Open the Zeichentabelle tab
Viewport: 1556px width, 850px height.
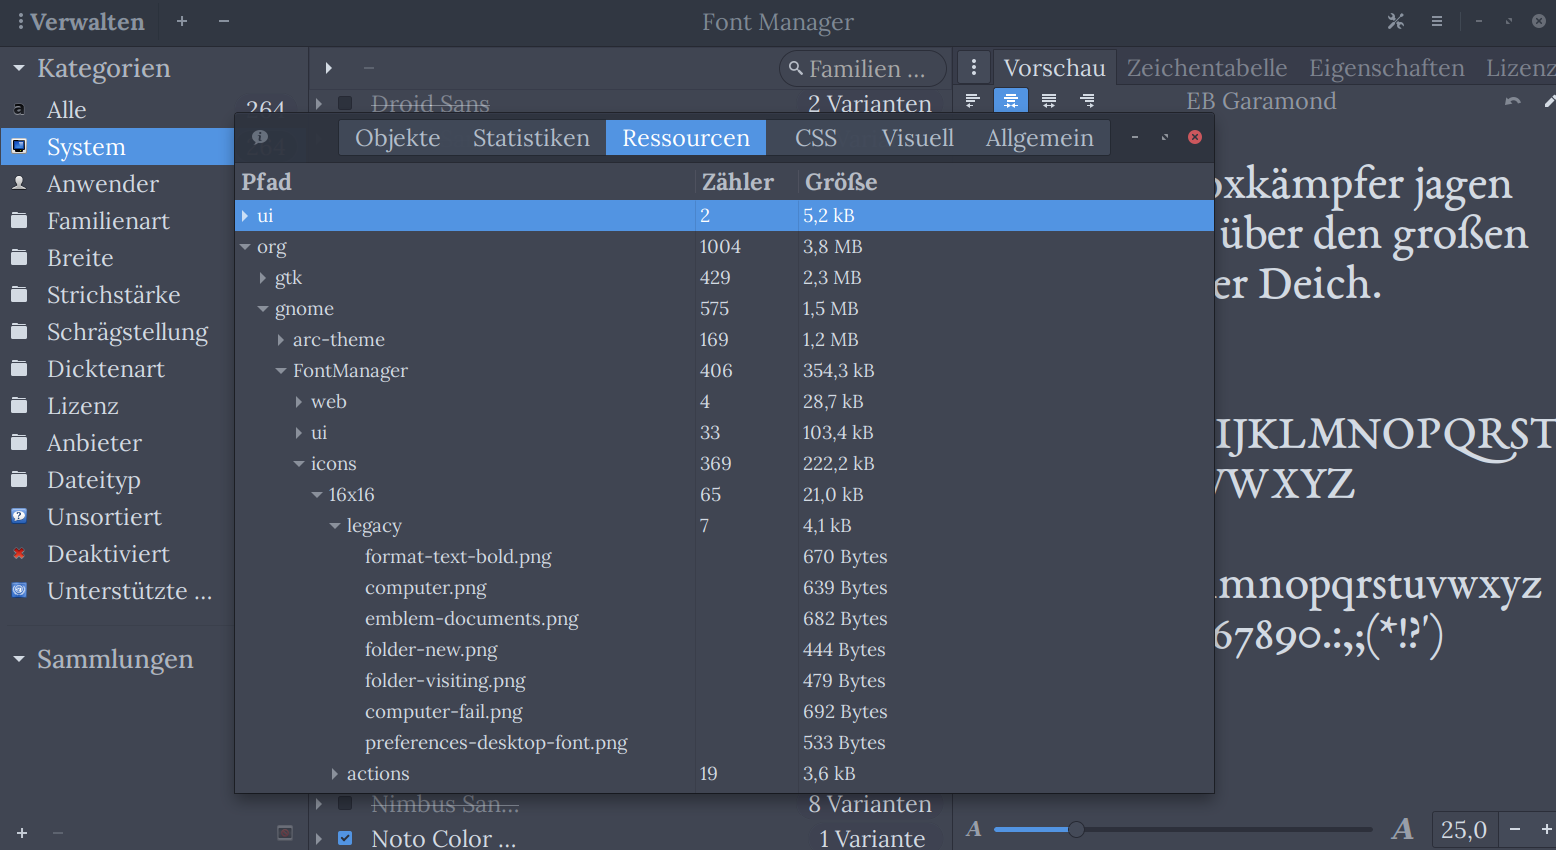pyautogui.click(x=1207, y=67)
